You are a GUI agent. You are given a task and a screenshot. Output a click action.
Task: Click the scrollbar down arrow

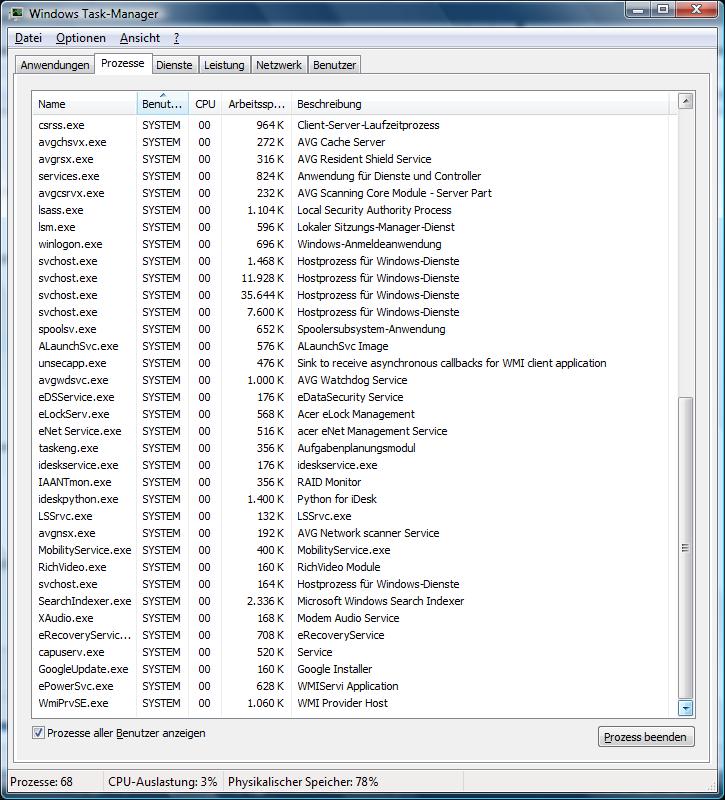coord(685,708)
